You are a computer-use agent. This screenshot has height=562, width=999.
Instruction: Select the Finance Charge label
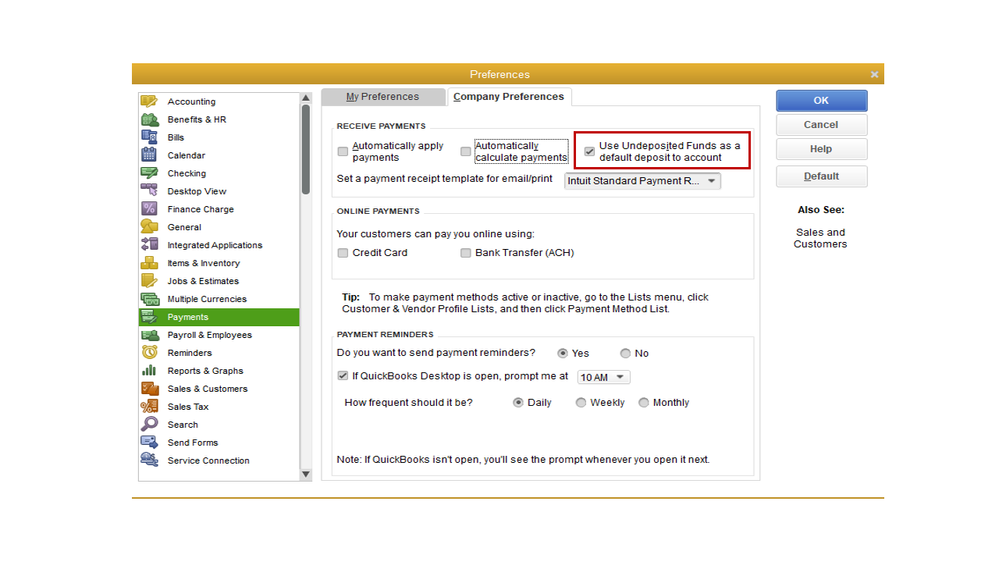point(201,208)
